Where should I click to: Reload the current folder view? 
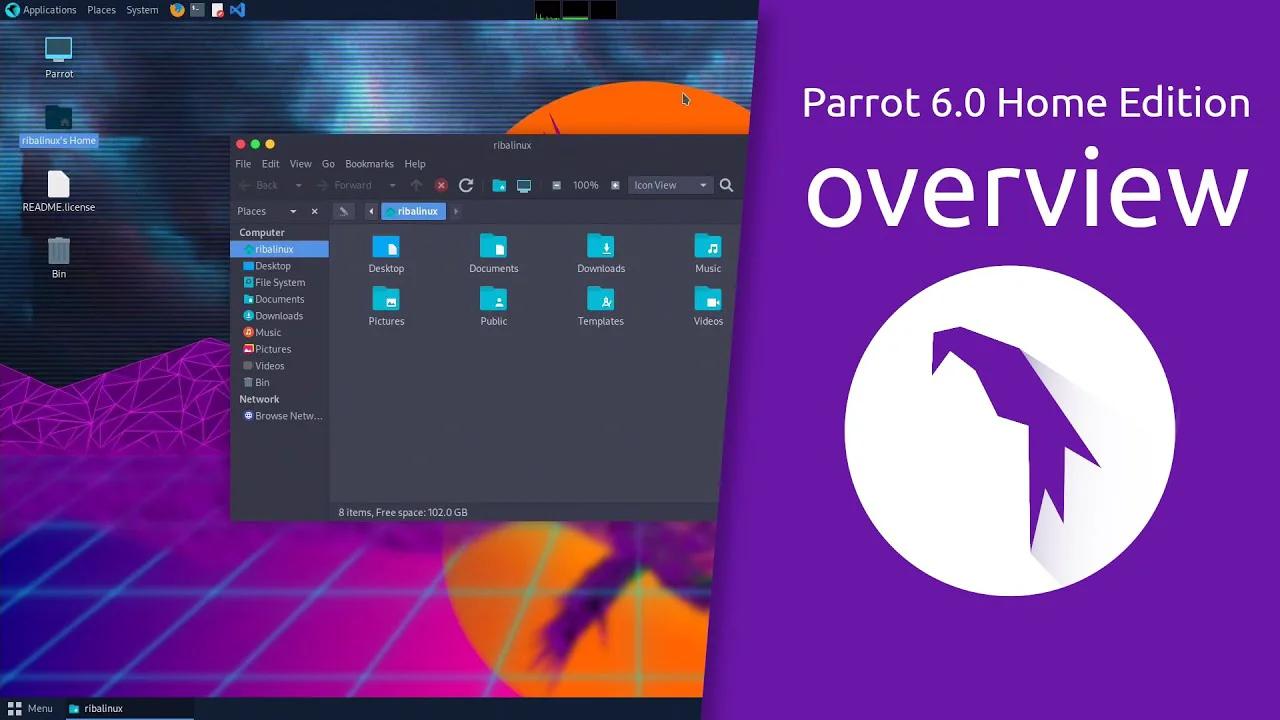click(466, 185)
